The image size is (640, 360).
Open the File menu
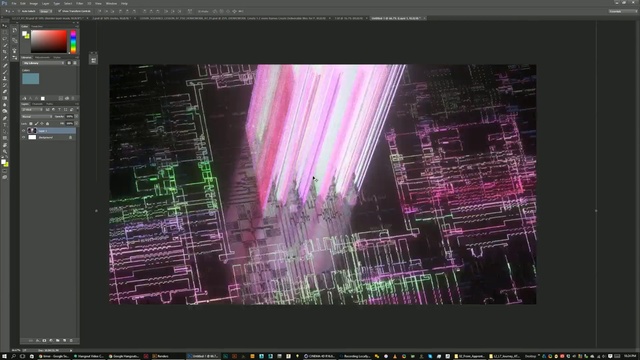pos(14,3)
